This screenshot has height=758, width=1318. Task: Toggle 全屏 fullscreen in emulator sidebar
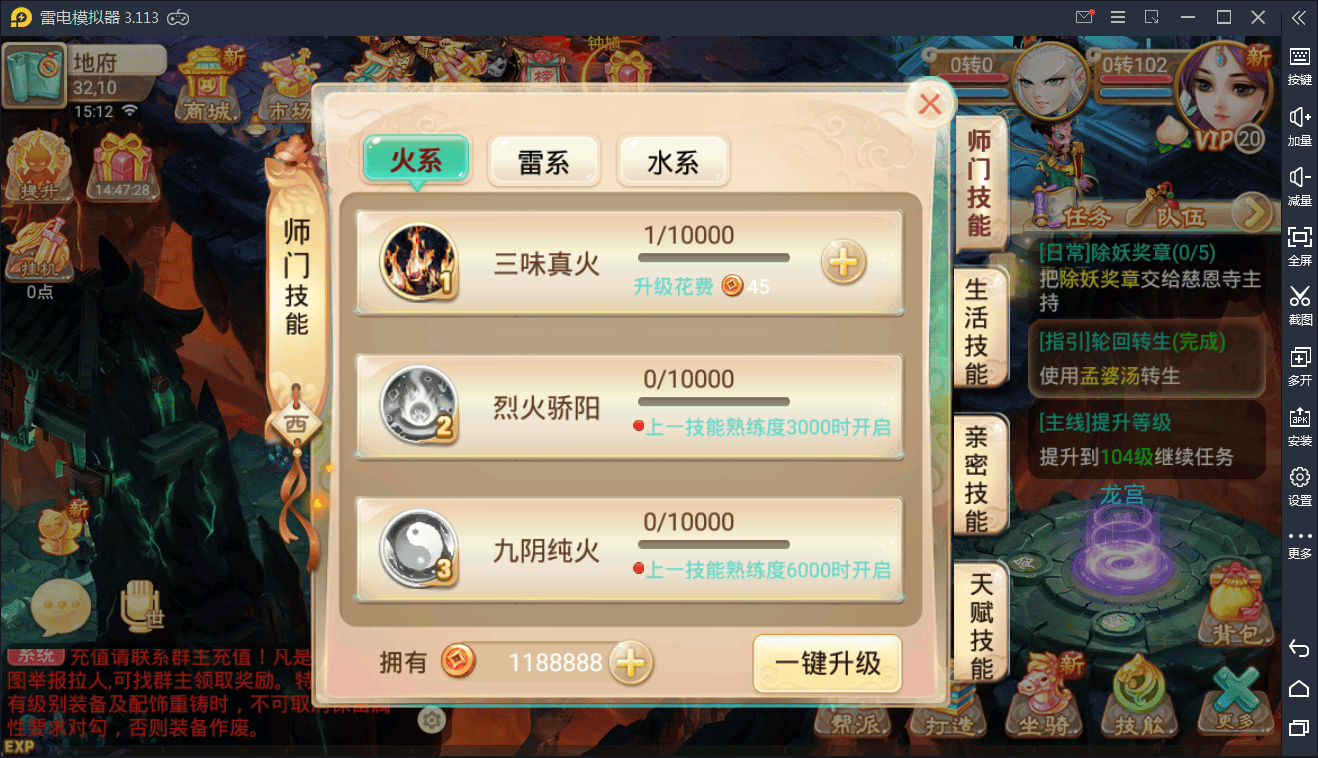[x=1299, y=244]
